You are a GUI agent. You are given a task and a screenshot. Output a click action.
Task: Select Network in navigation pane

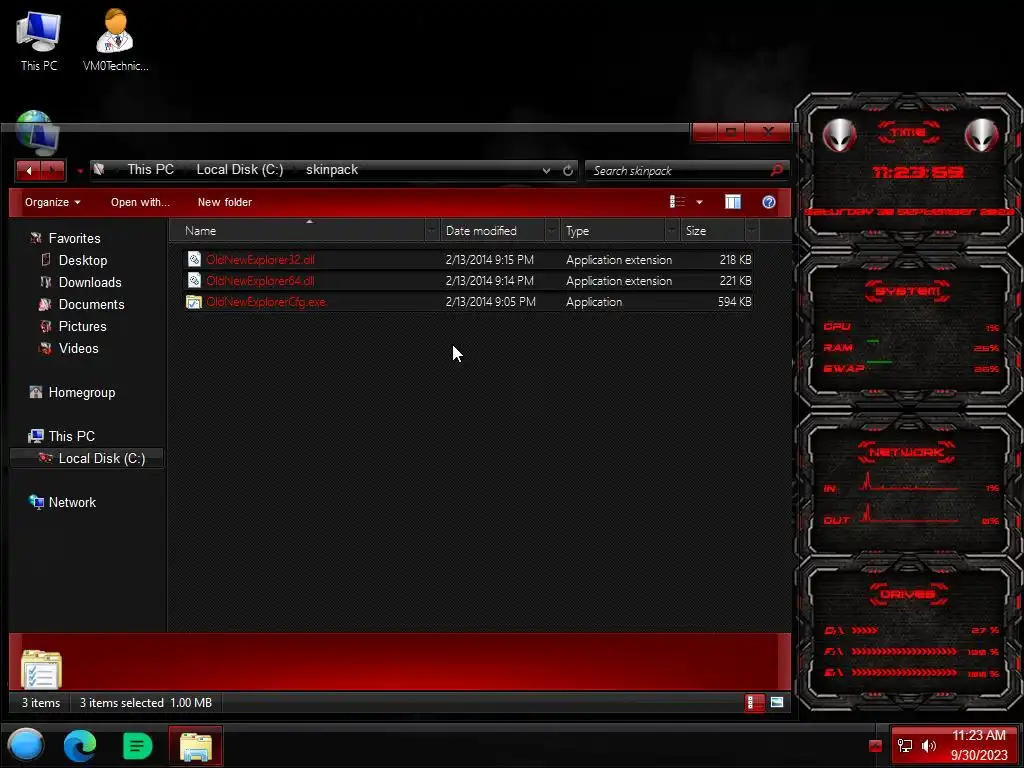click(63, 502)
